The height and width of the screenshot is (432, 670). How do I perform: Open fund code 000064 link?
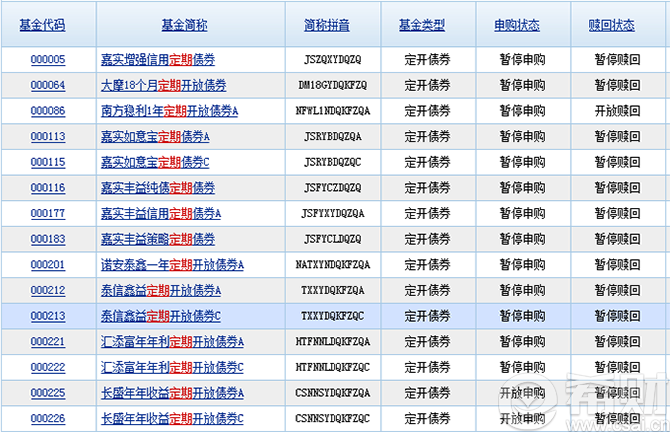click(48, 85)
